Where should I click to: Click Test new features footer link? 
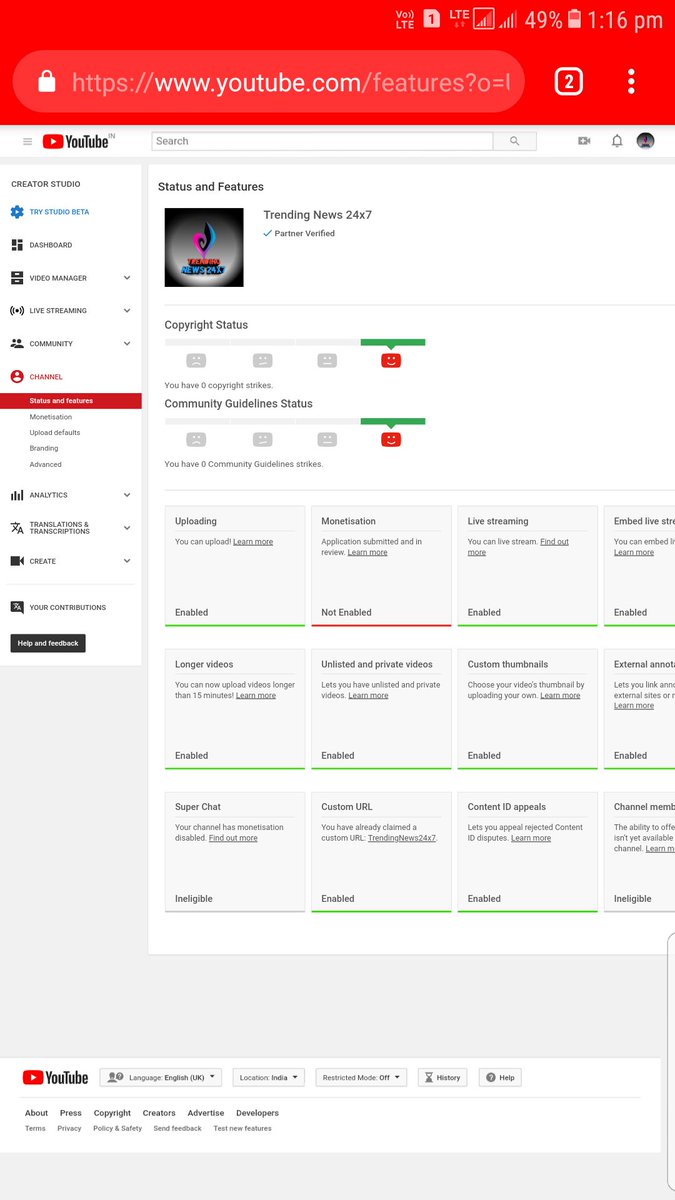[242, 1128]
